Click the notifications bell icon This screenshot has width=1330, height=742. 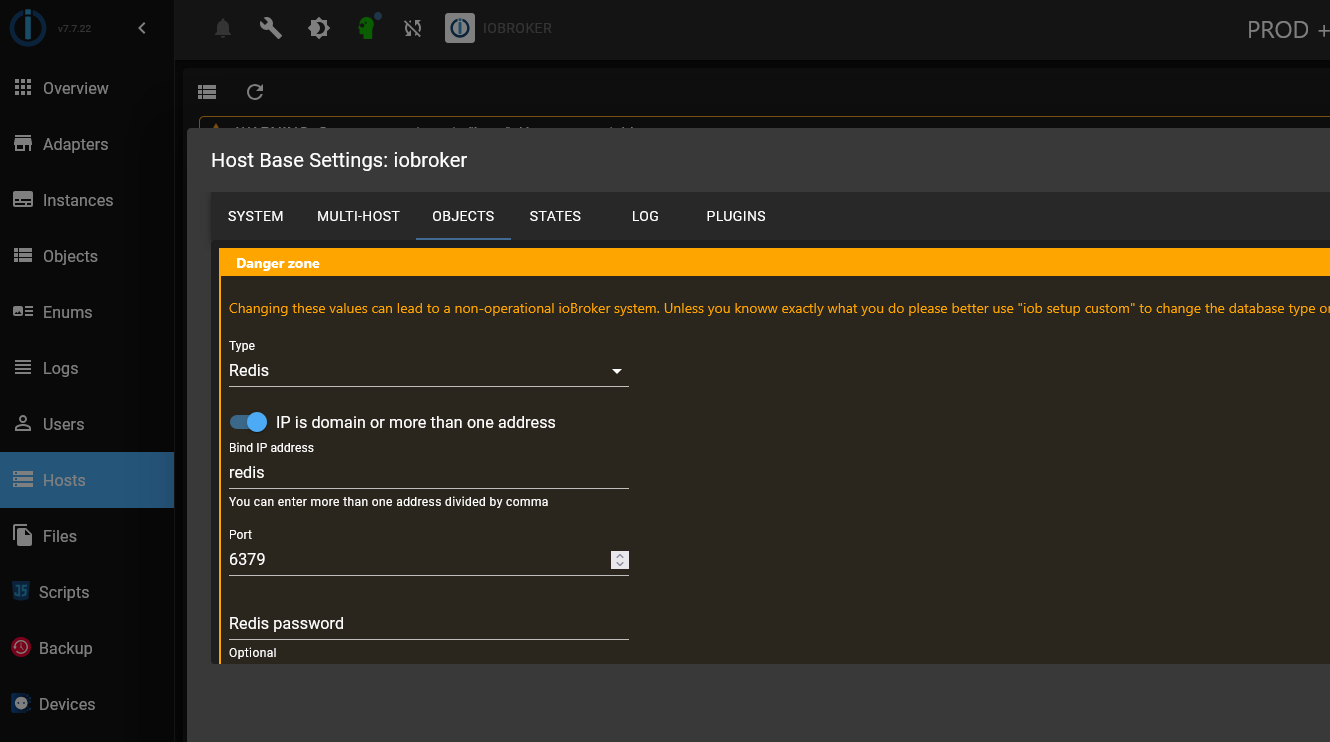pyautogui.click(x=223, y=29)
